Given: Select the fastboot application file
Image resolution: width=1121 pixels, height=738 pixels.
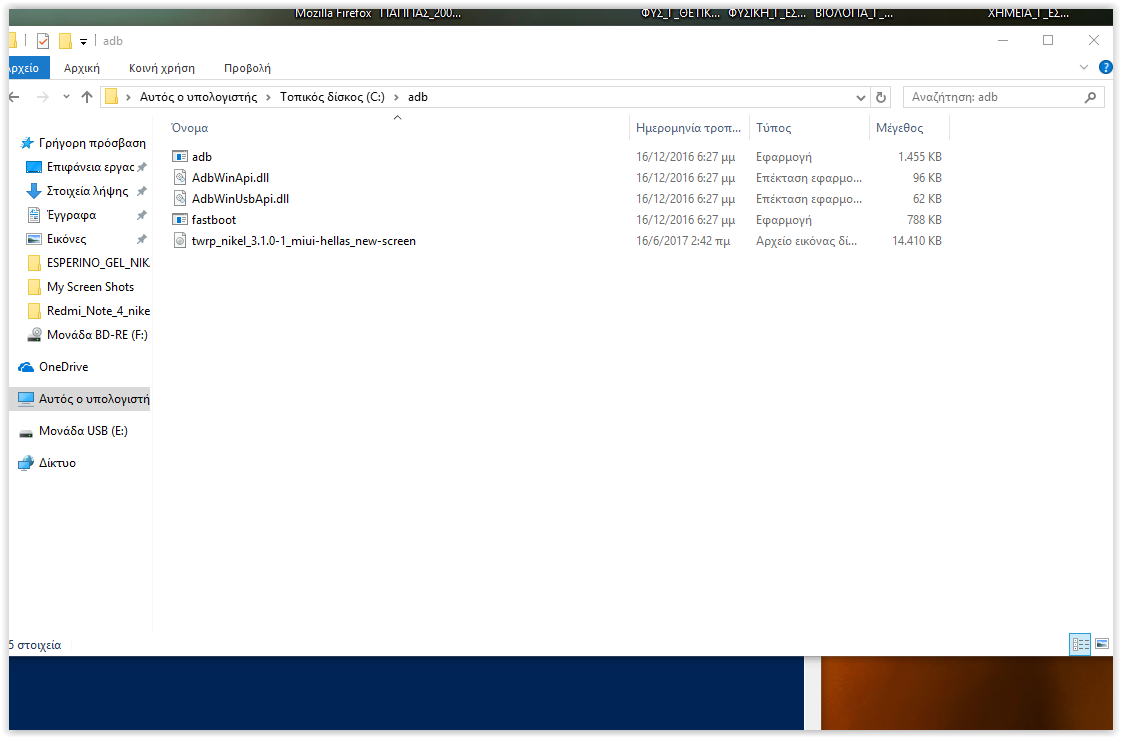Looking at the screenshot, I should pos(213,220).
